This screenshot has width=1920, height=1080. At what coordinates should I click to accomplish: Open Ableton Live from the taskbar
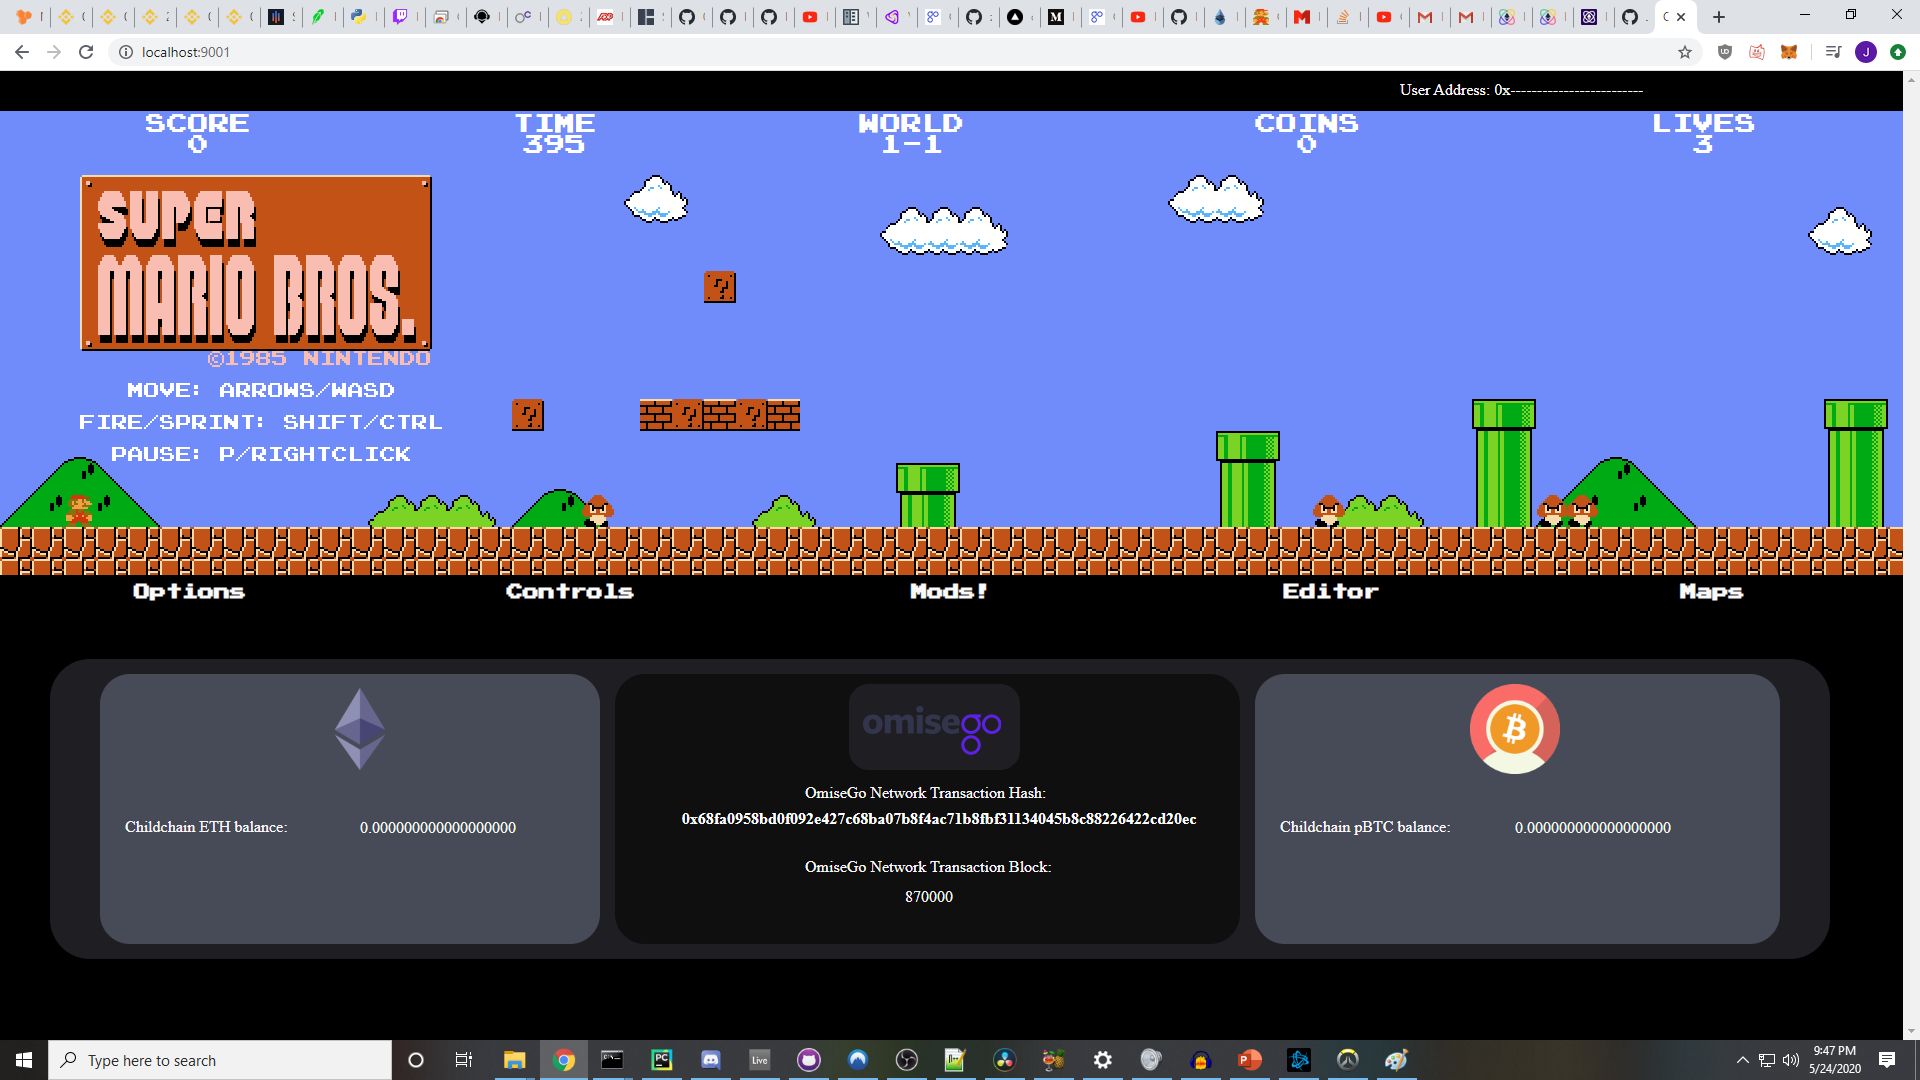(x=760, y=1060)
